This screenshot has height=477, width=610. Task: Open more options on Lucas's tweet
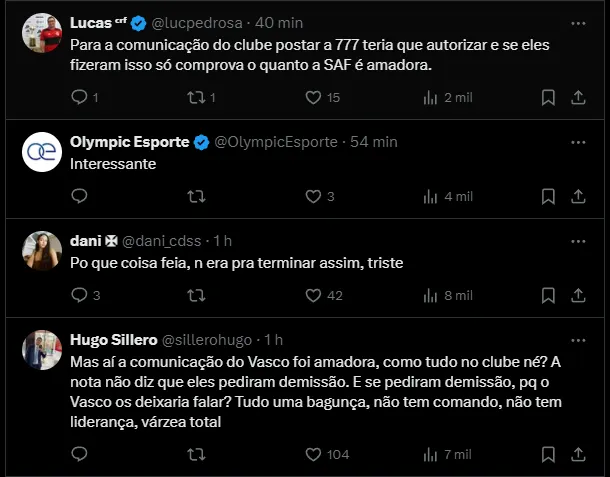tap(578, 22)
